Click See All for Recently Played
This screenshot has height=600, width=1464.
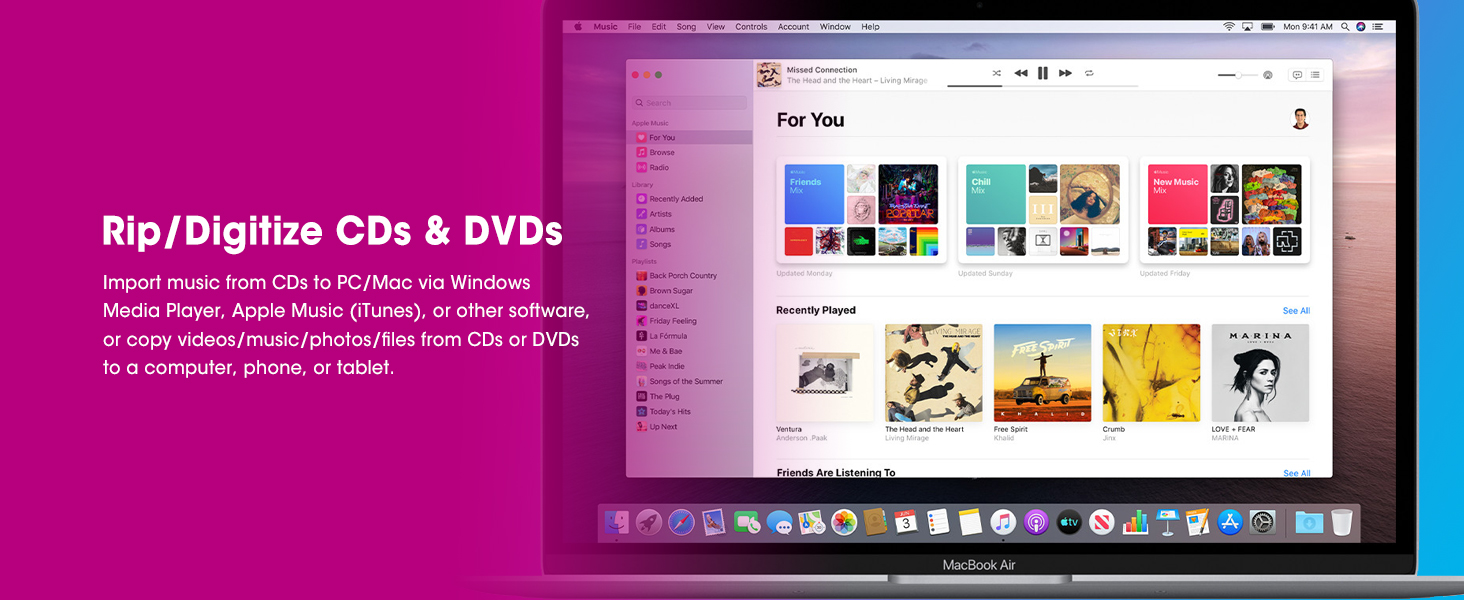1296,311
